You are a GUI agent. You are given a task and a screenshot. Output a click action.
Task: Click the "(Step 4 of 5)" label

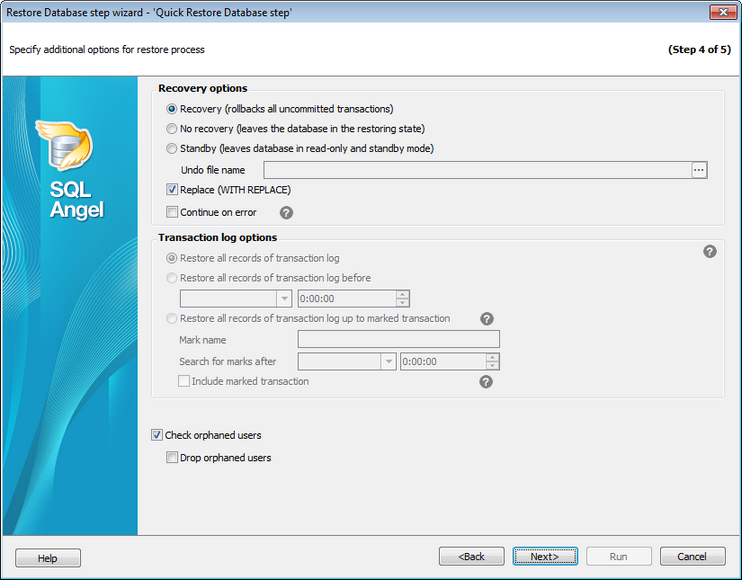coord(699,50)
